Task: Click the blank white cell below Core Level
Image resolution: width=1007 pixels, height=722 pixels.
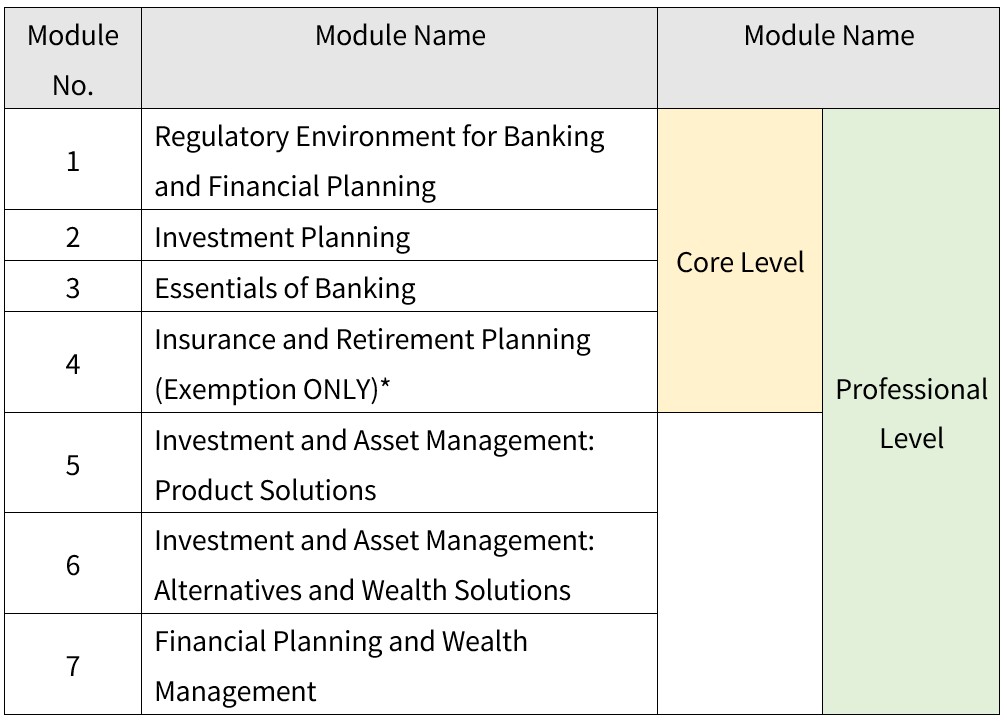Action: coord(740,563)
